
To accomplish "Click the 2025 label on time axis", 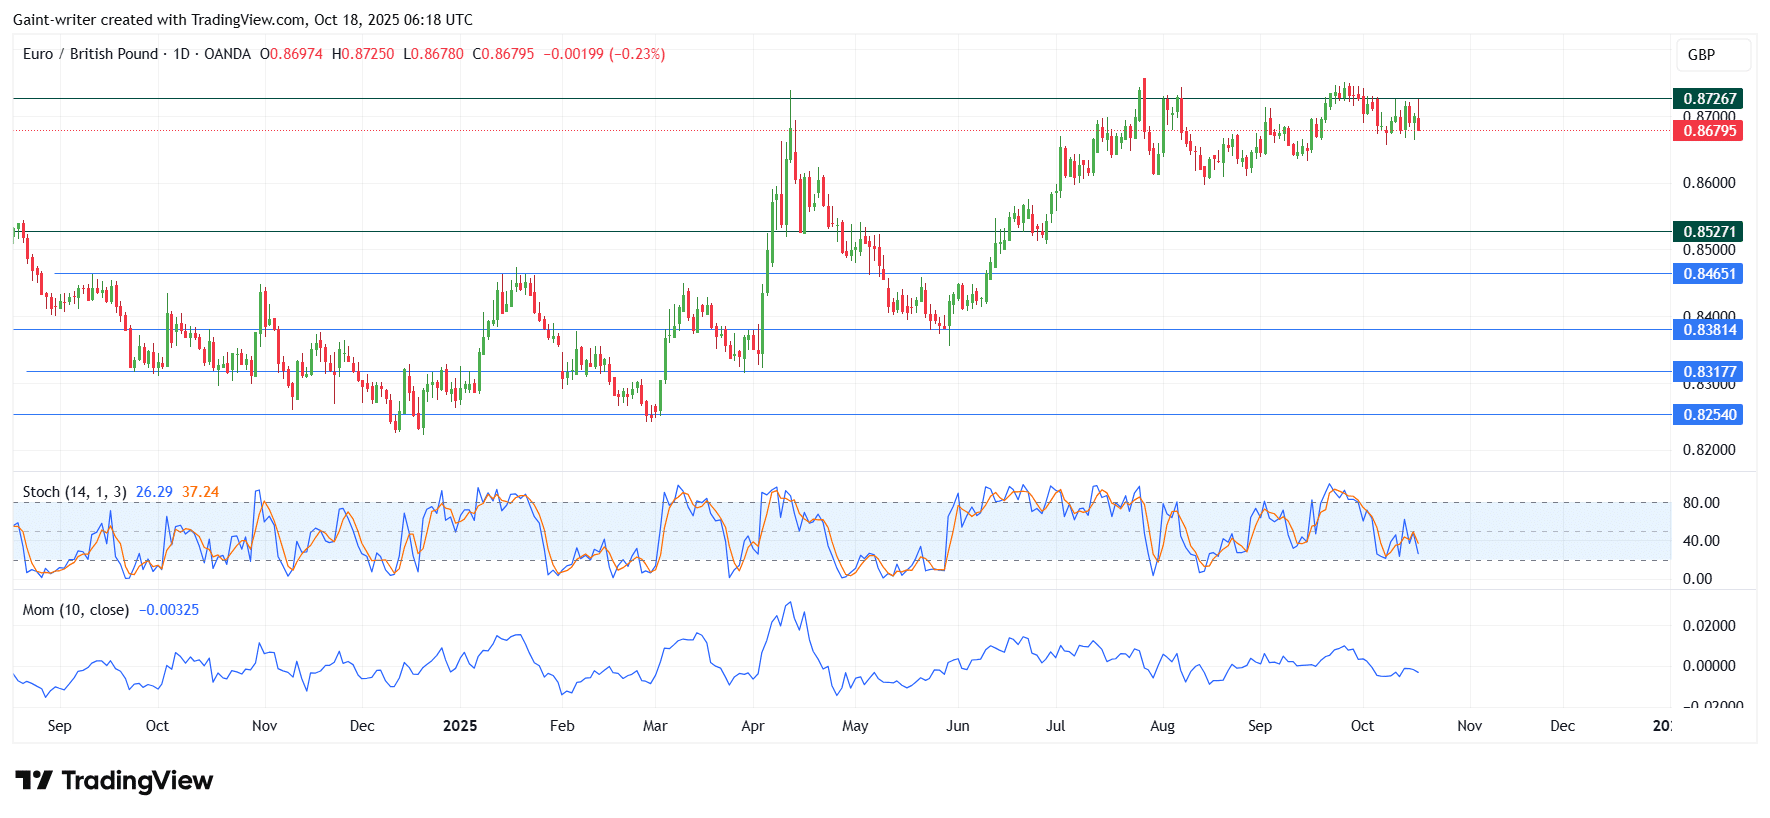I will tap(460, 726).
